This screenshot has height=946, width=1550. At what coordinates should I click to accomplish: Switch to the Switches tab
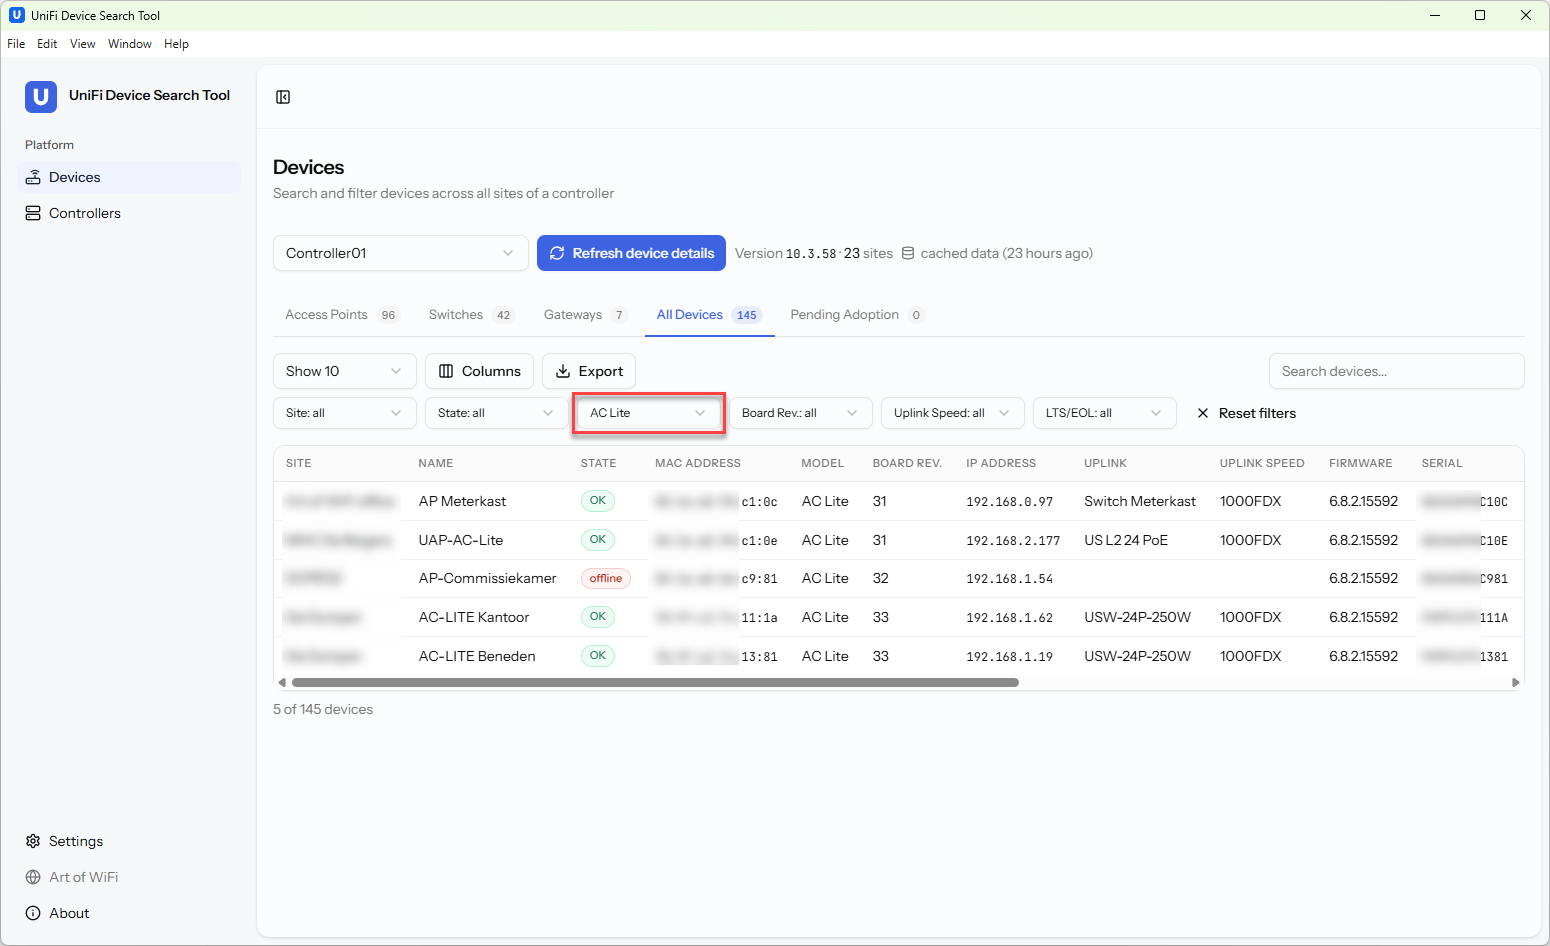pyautogui.click(x=470, y=315)
